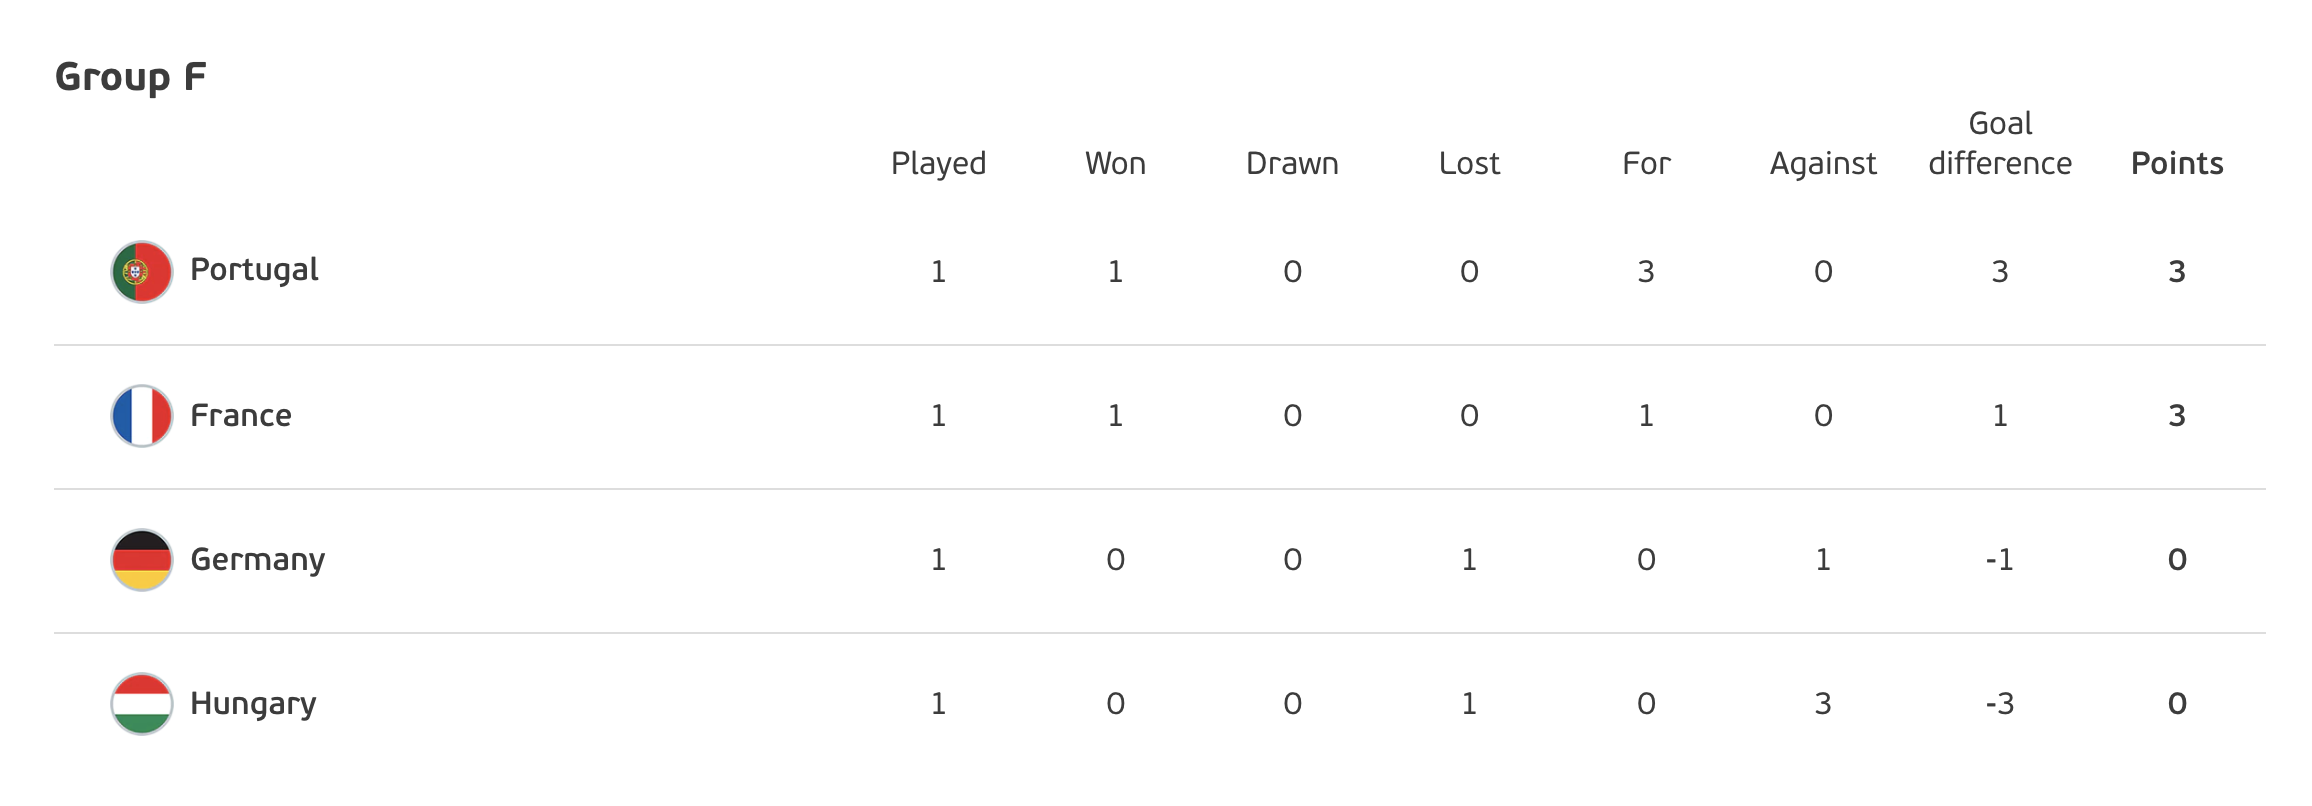Click the Germany flag icon
This screenshot has width=2312, height=806.
(x=142, y=560)
